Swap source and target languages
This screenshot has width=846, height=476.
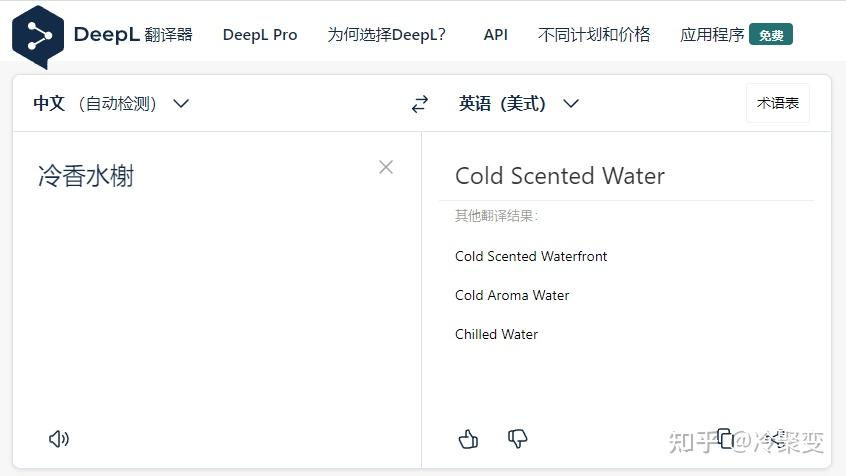pos(420,104)
